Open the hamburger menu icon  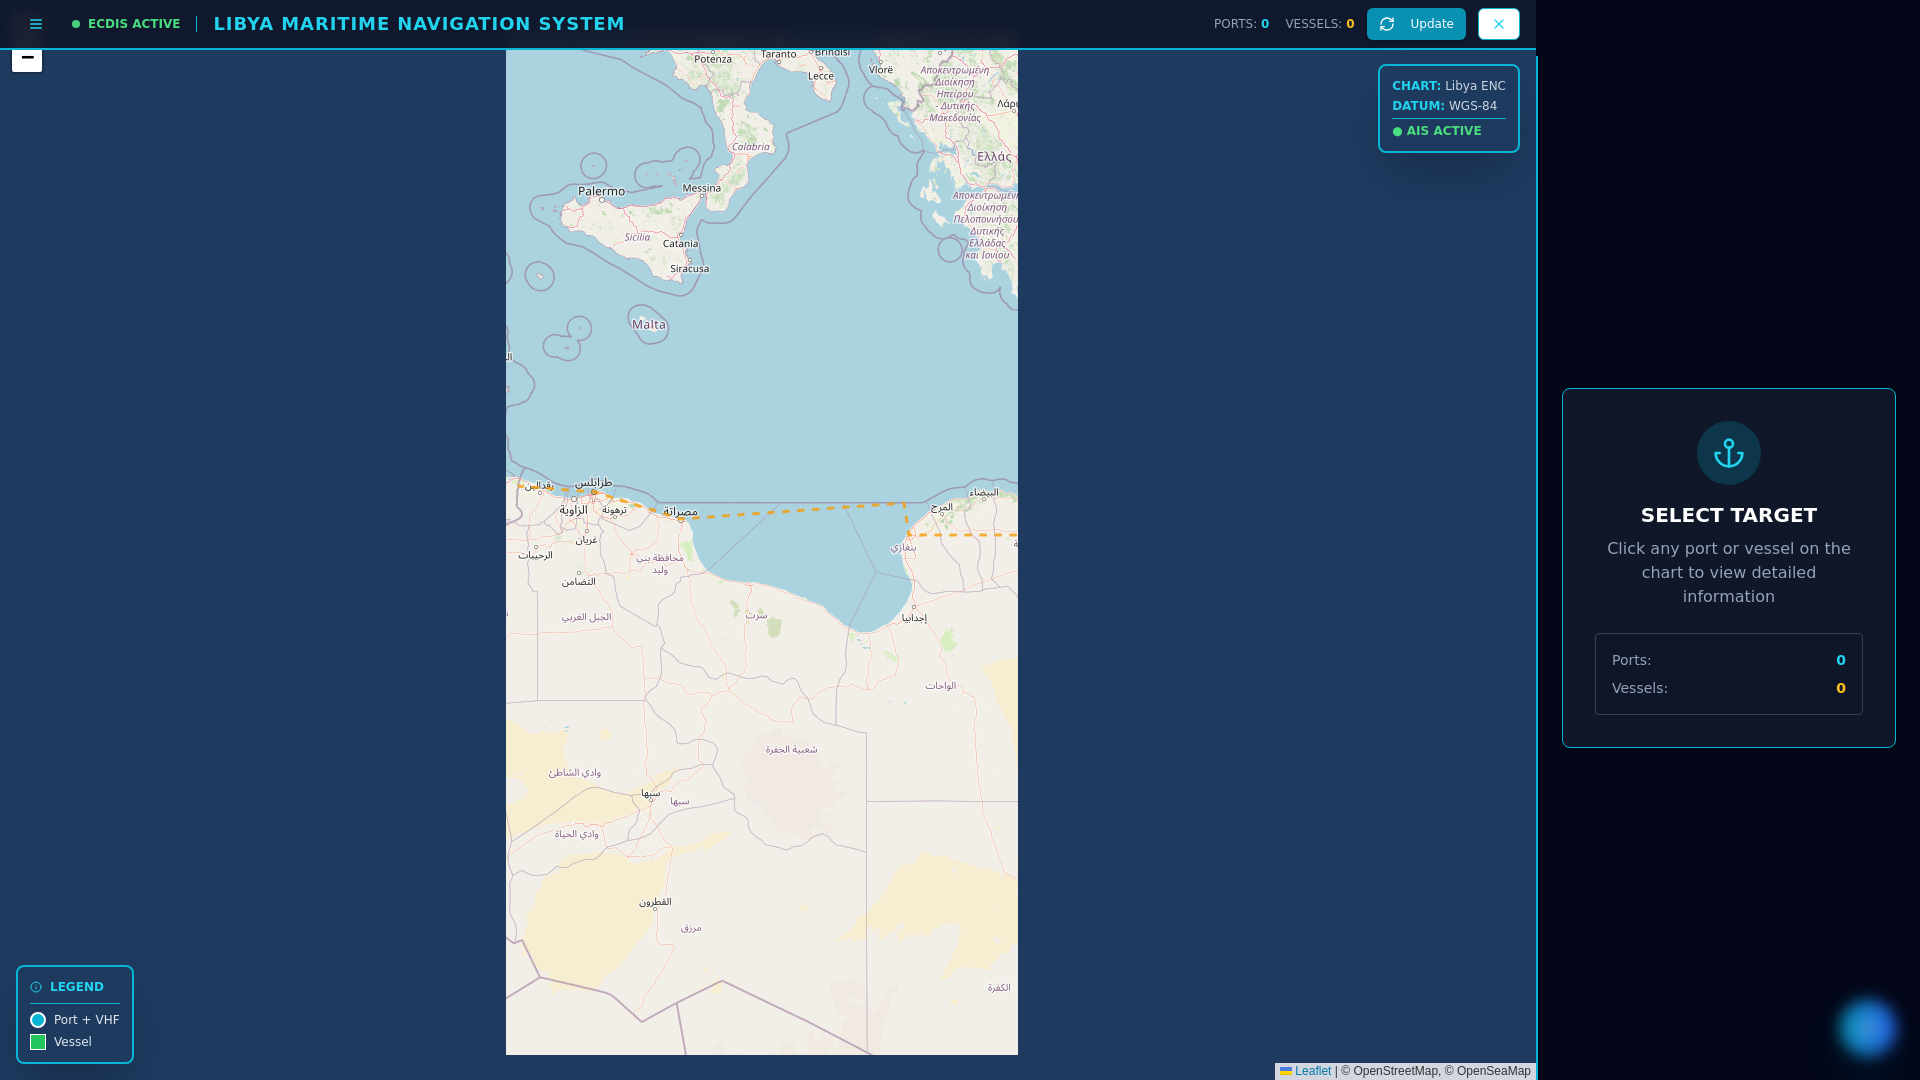(x=36, y=24)
